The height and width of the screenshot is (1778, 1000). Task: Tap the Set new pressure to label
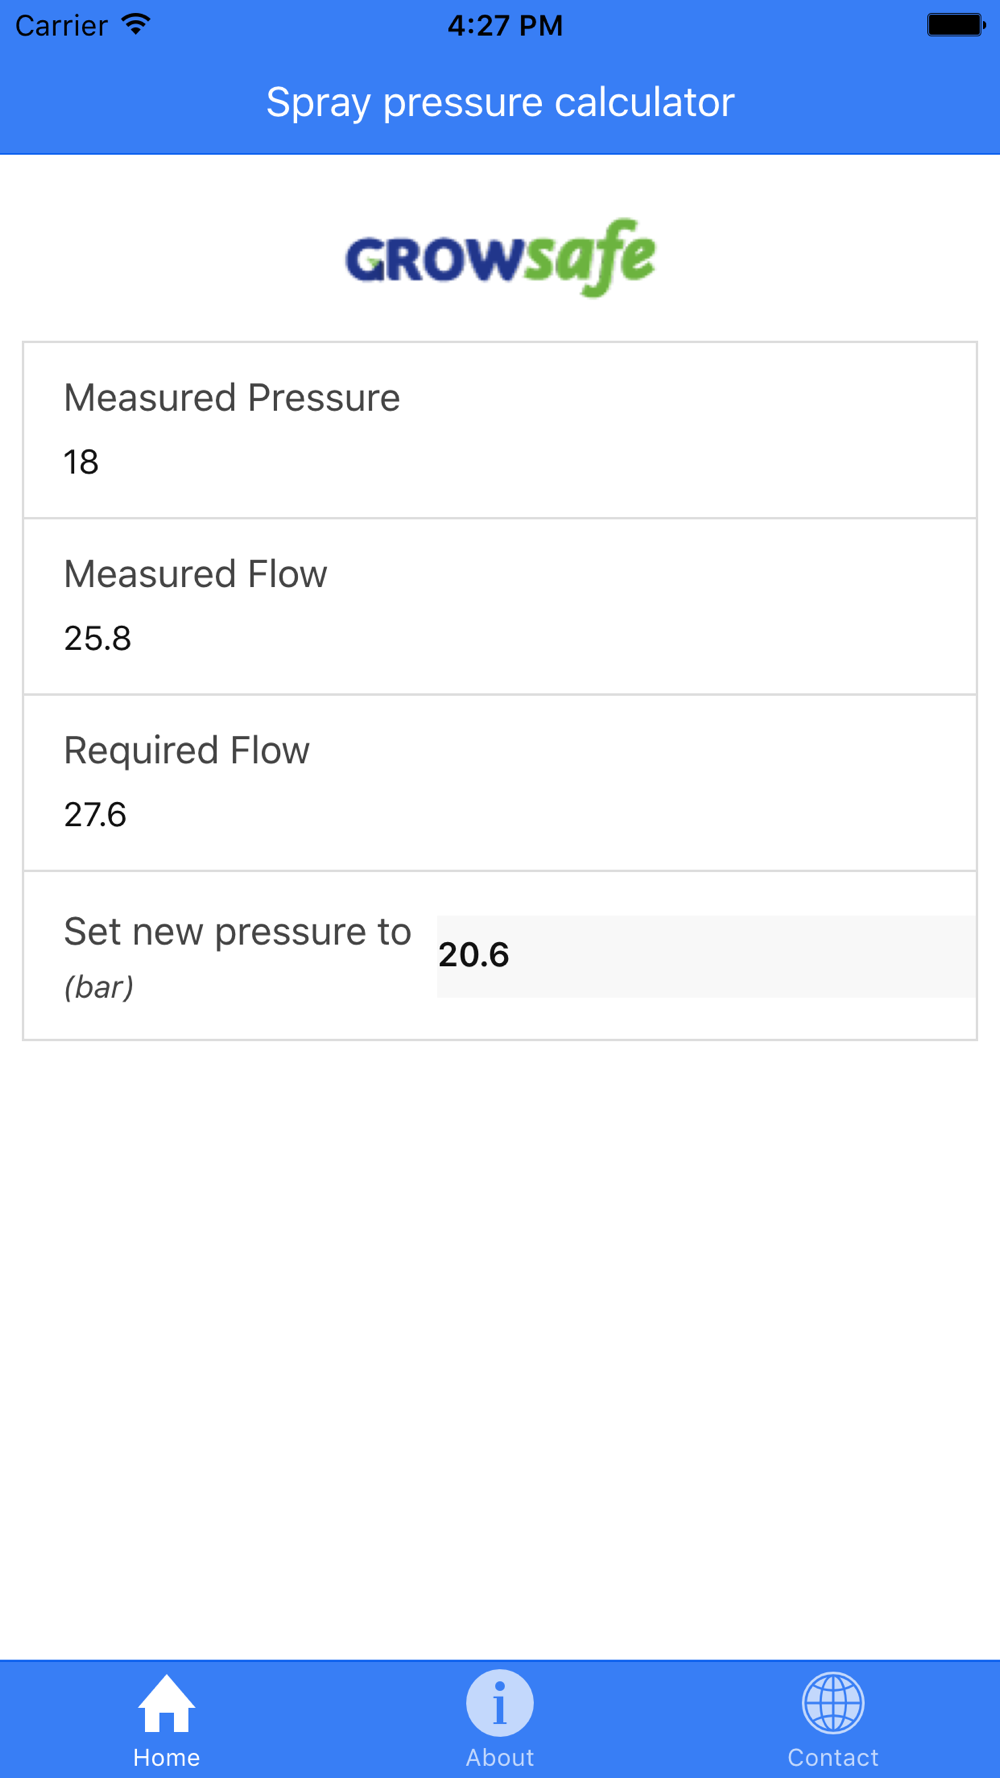click(238, 932)
